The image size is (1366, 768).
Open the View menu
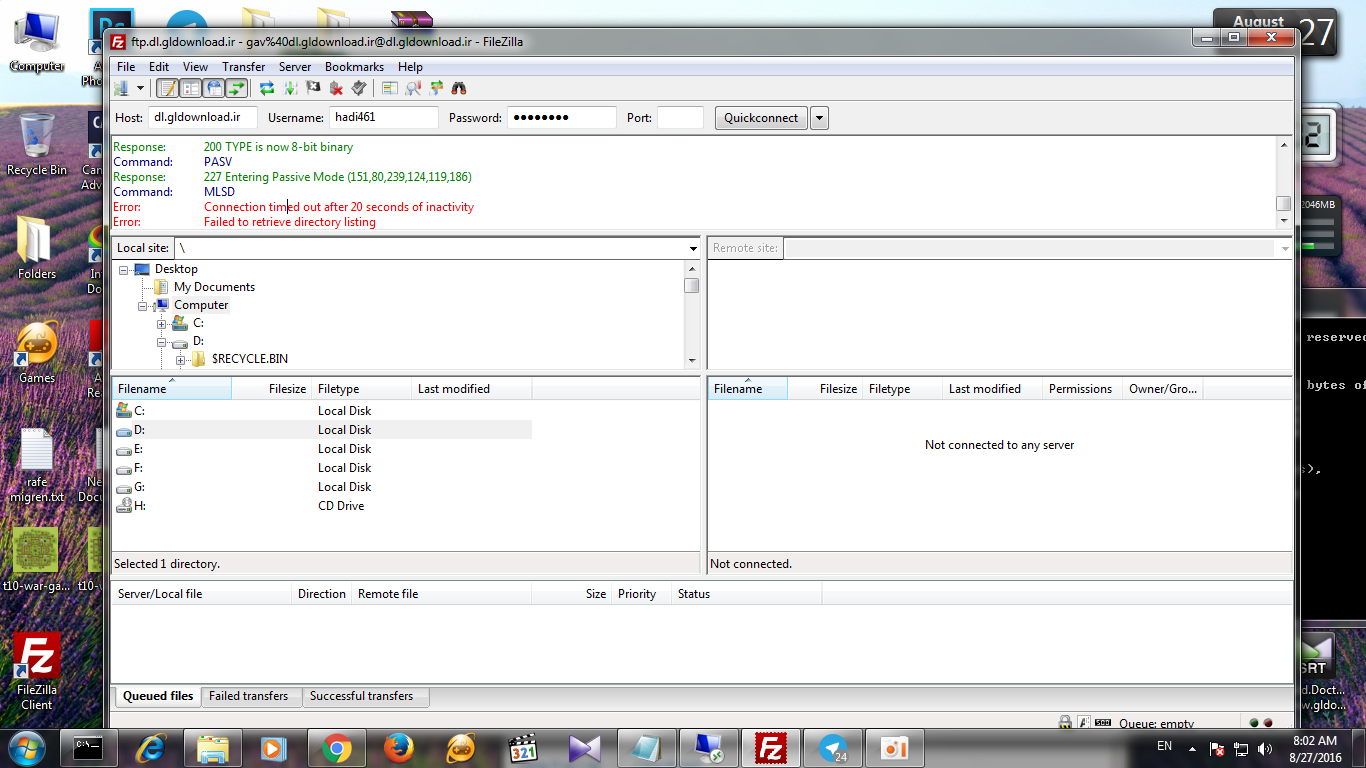pos(195,67)
